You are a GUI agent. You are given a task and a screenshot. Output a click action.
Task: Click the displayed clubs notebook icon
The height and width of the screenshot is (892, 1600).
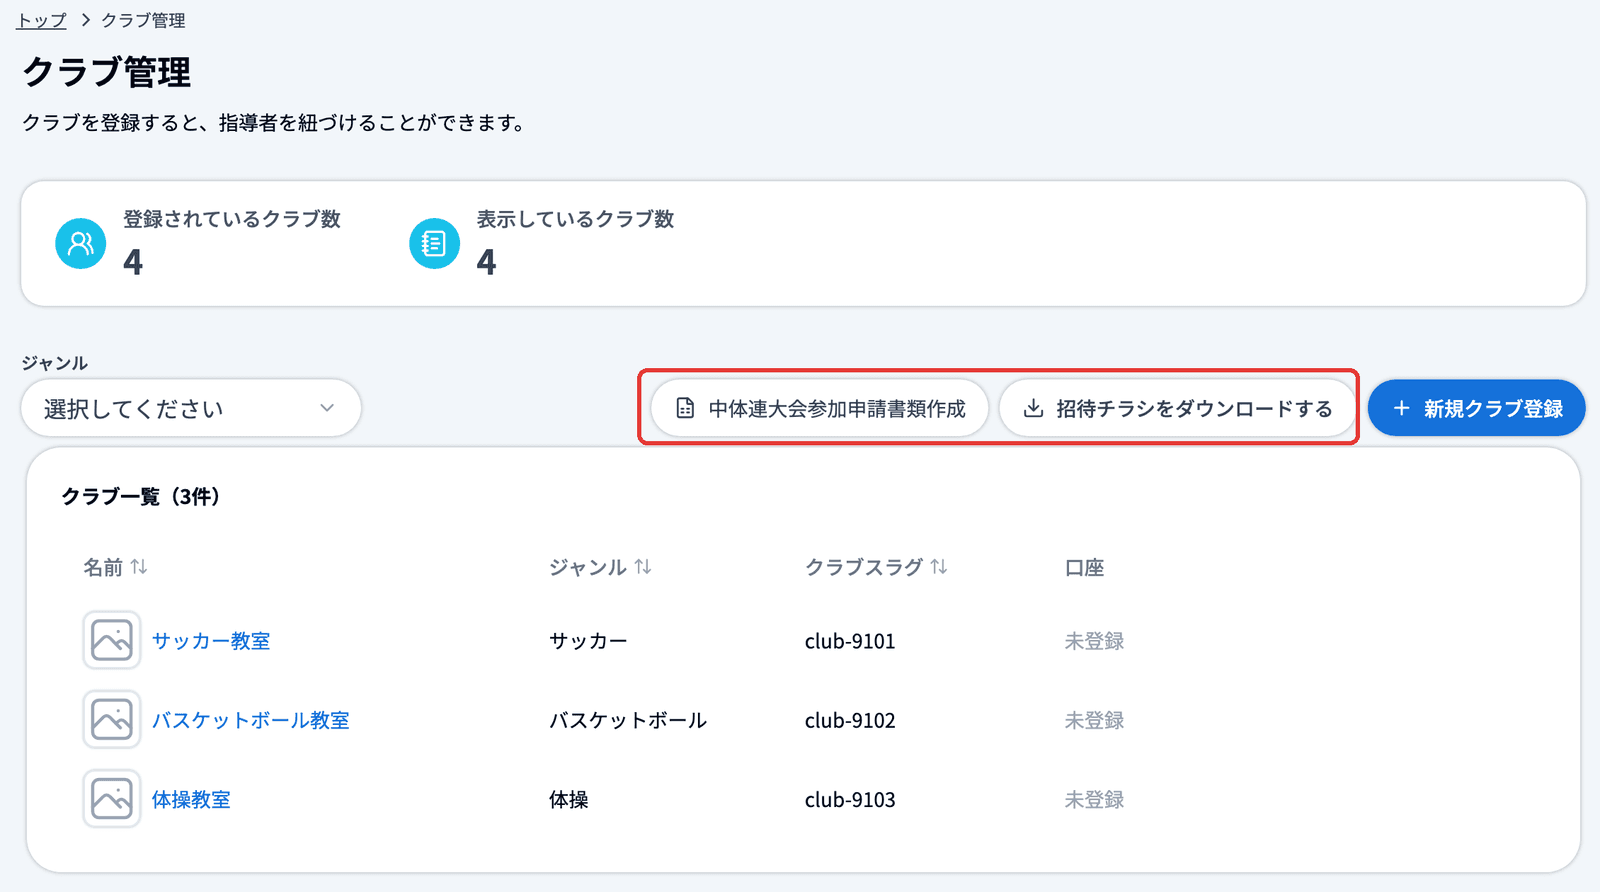(434, 243)
